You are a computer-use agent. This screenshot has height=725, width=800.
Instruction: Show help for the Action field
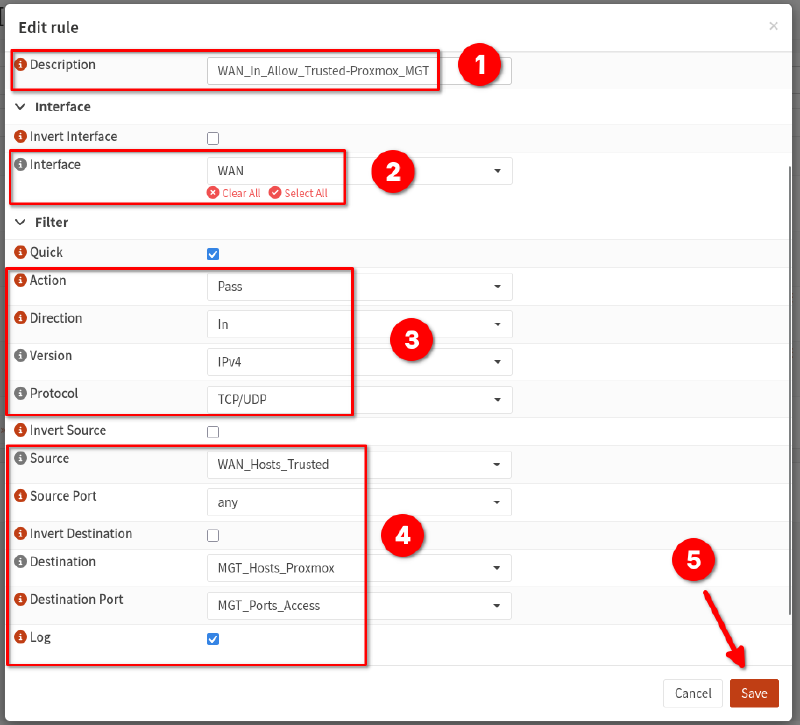[x=20, y=280]
